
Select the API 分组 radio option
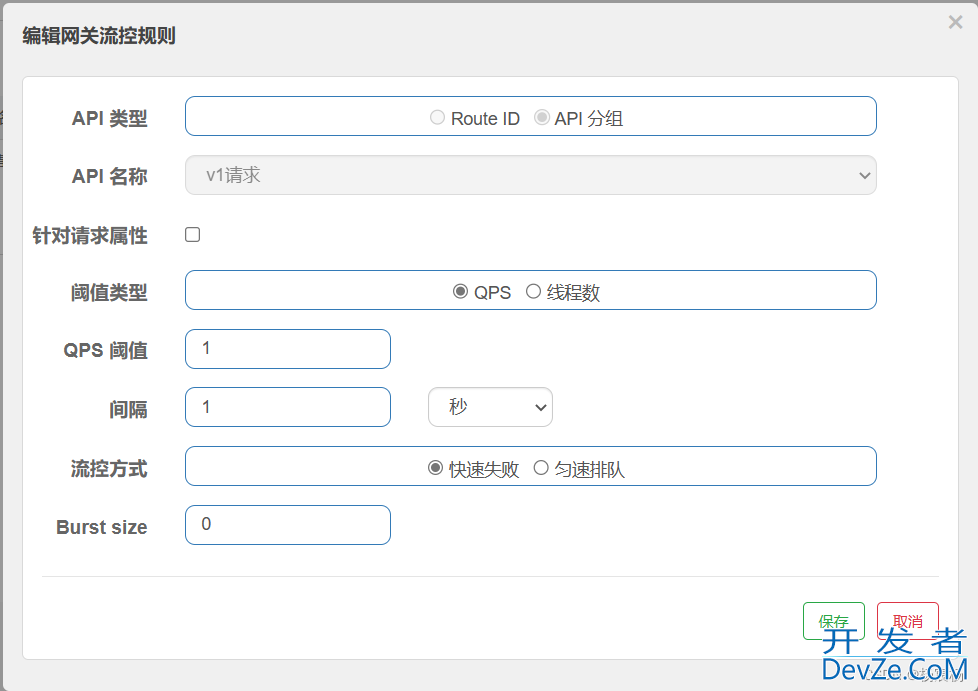pos(541,117)
